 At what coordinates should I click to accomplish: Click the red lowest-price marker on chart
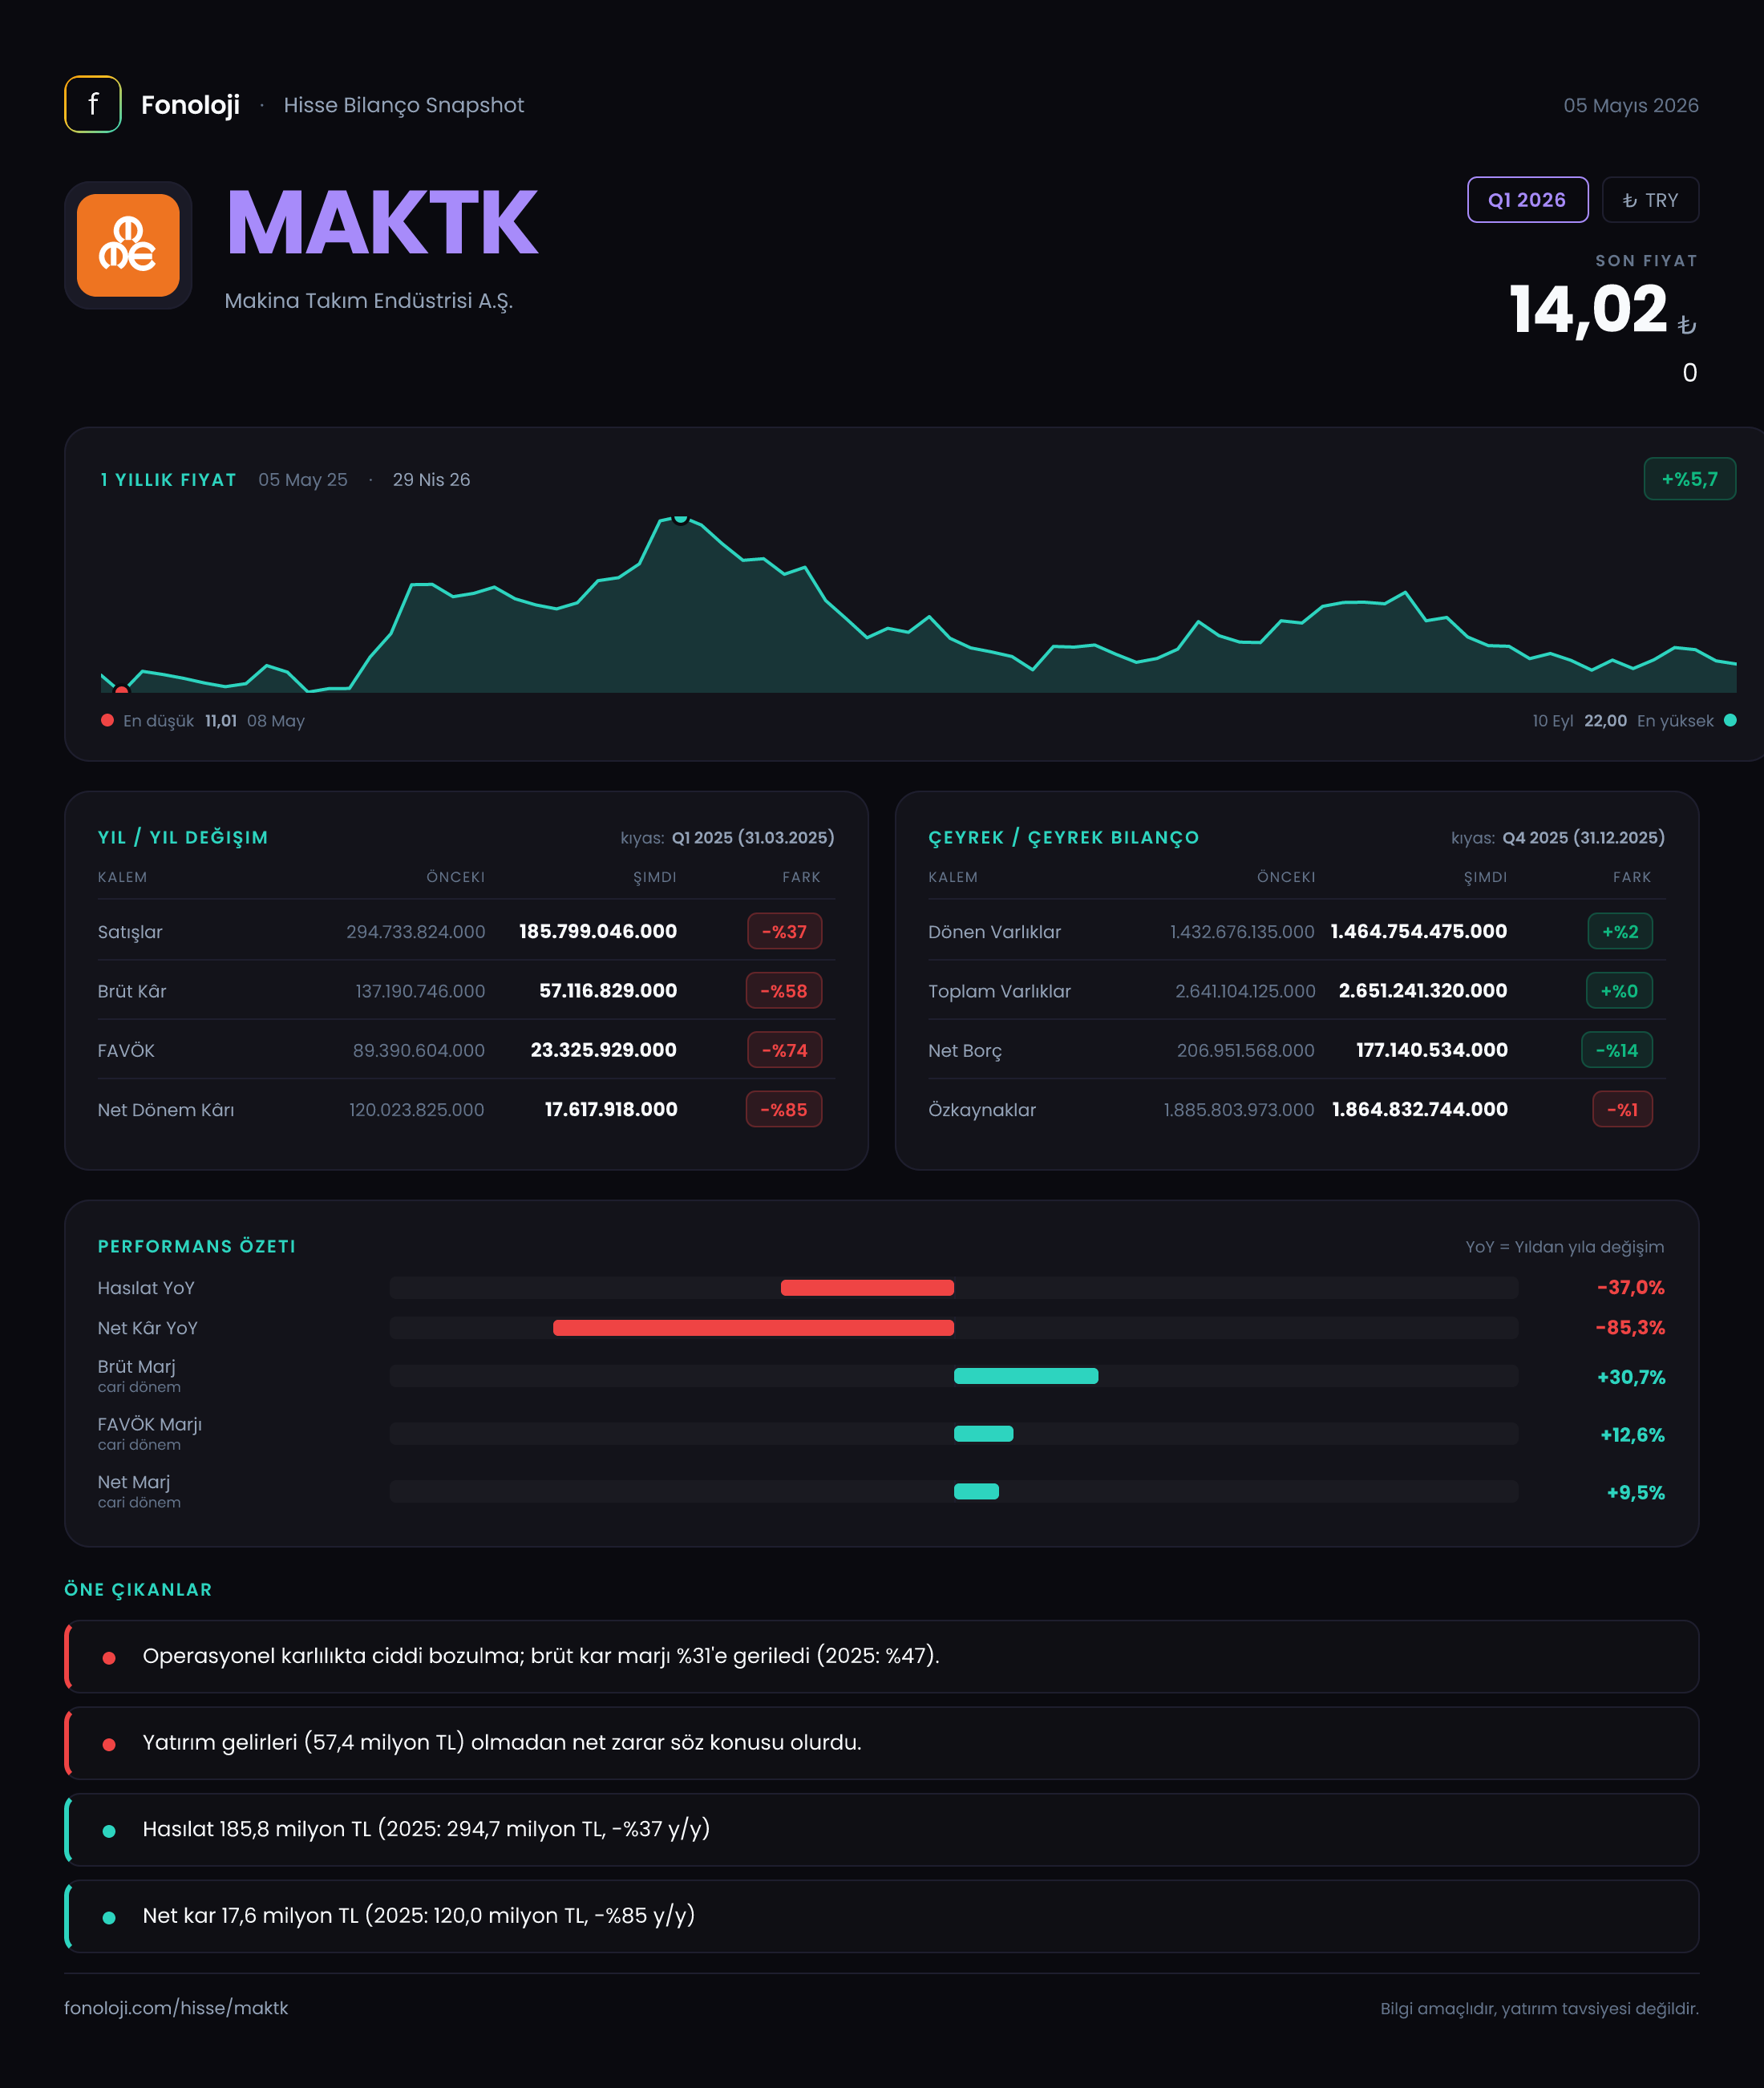coord(122,689)
